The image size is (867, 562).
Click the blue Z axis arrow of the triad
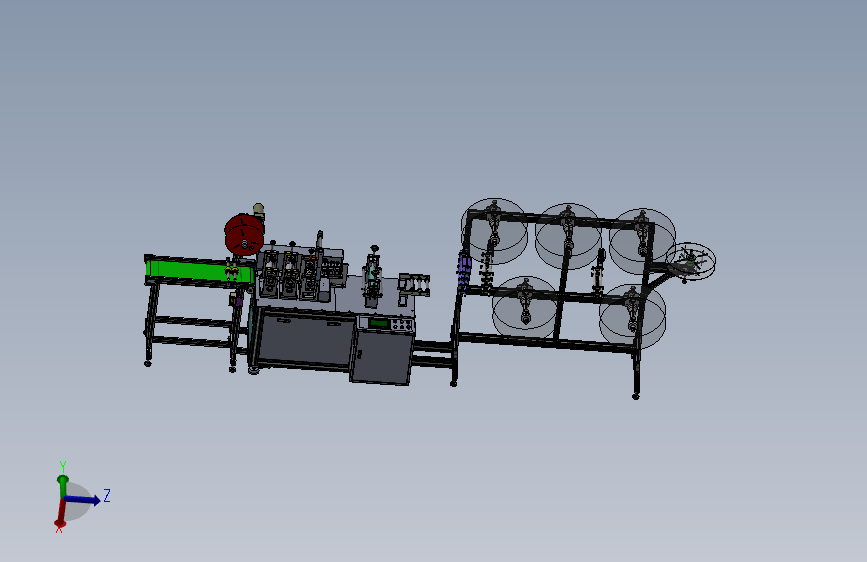click(x=83, y=499)
